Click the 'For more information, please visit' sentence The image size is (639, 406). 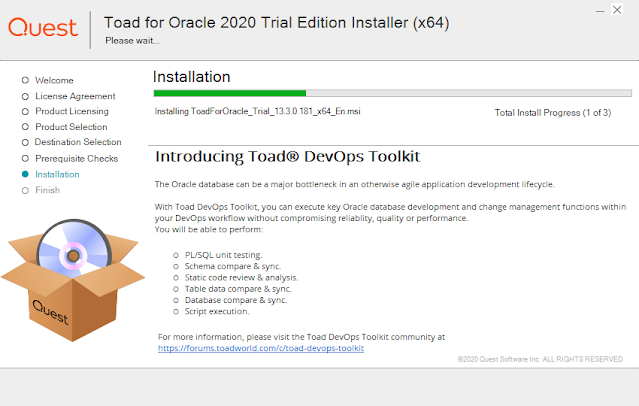point(301,337)
